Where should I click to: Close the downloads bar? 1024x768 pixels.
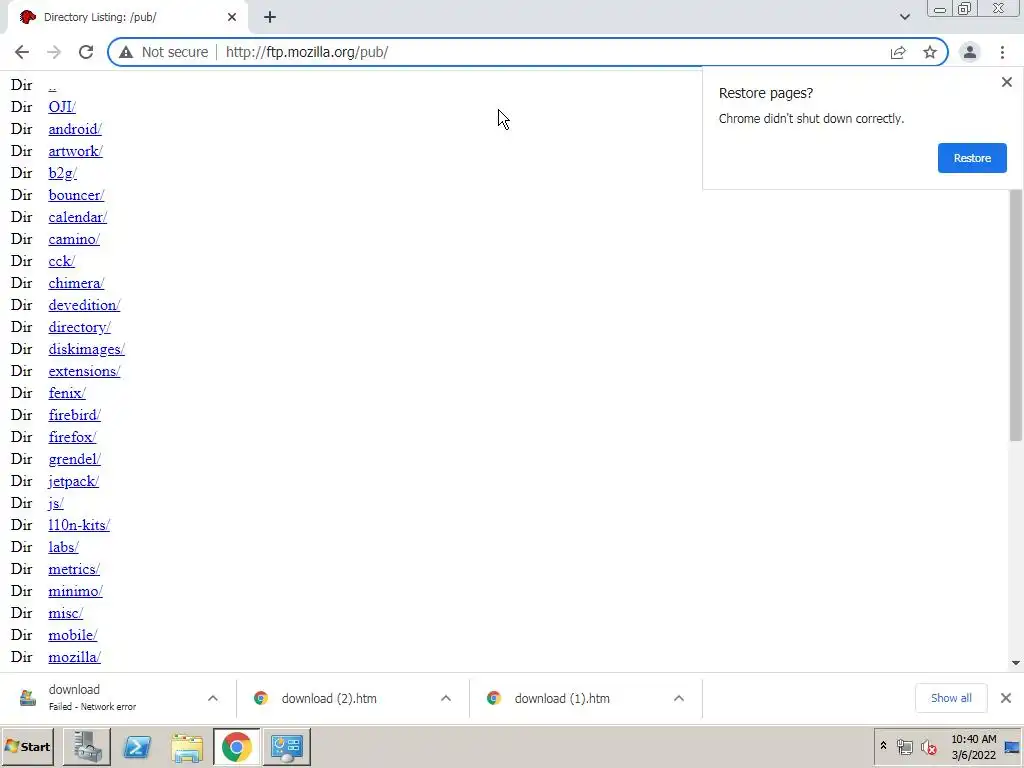[1006, 698]
